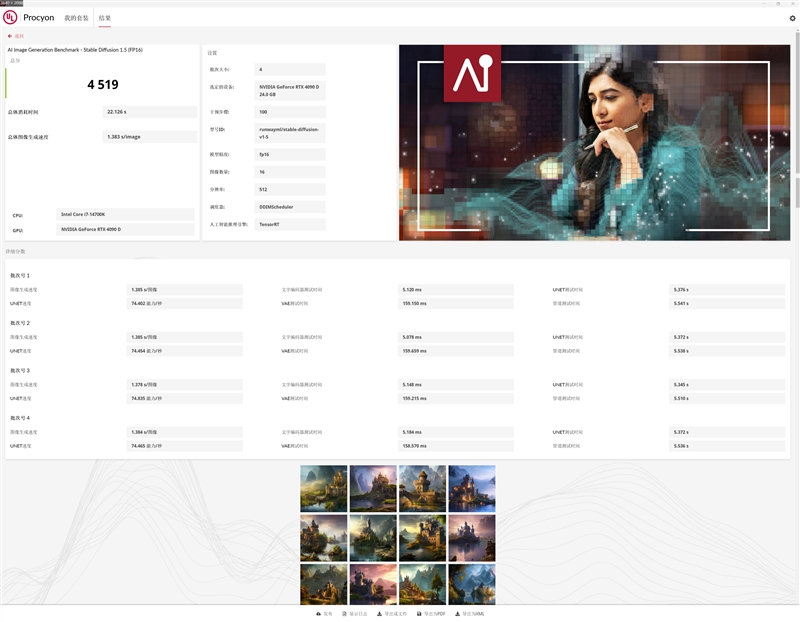Open second thumbnail in second row
The height and width of the screenshot is (622, 800).
point(373,538)
